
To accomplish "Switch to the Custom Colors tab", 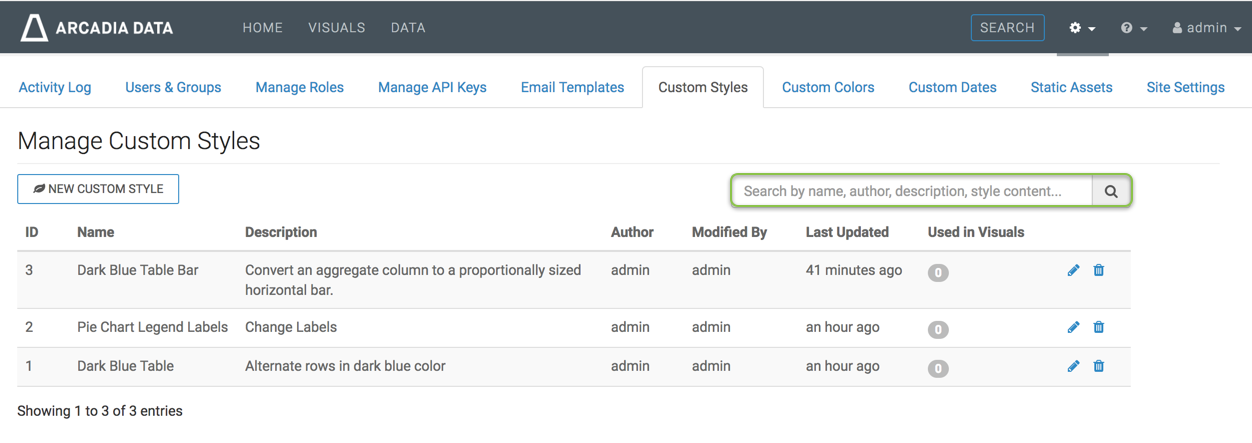I will (827, 87).
